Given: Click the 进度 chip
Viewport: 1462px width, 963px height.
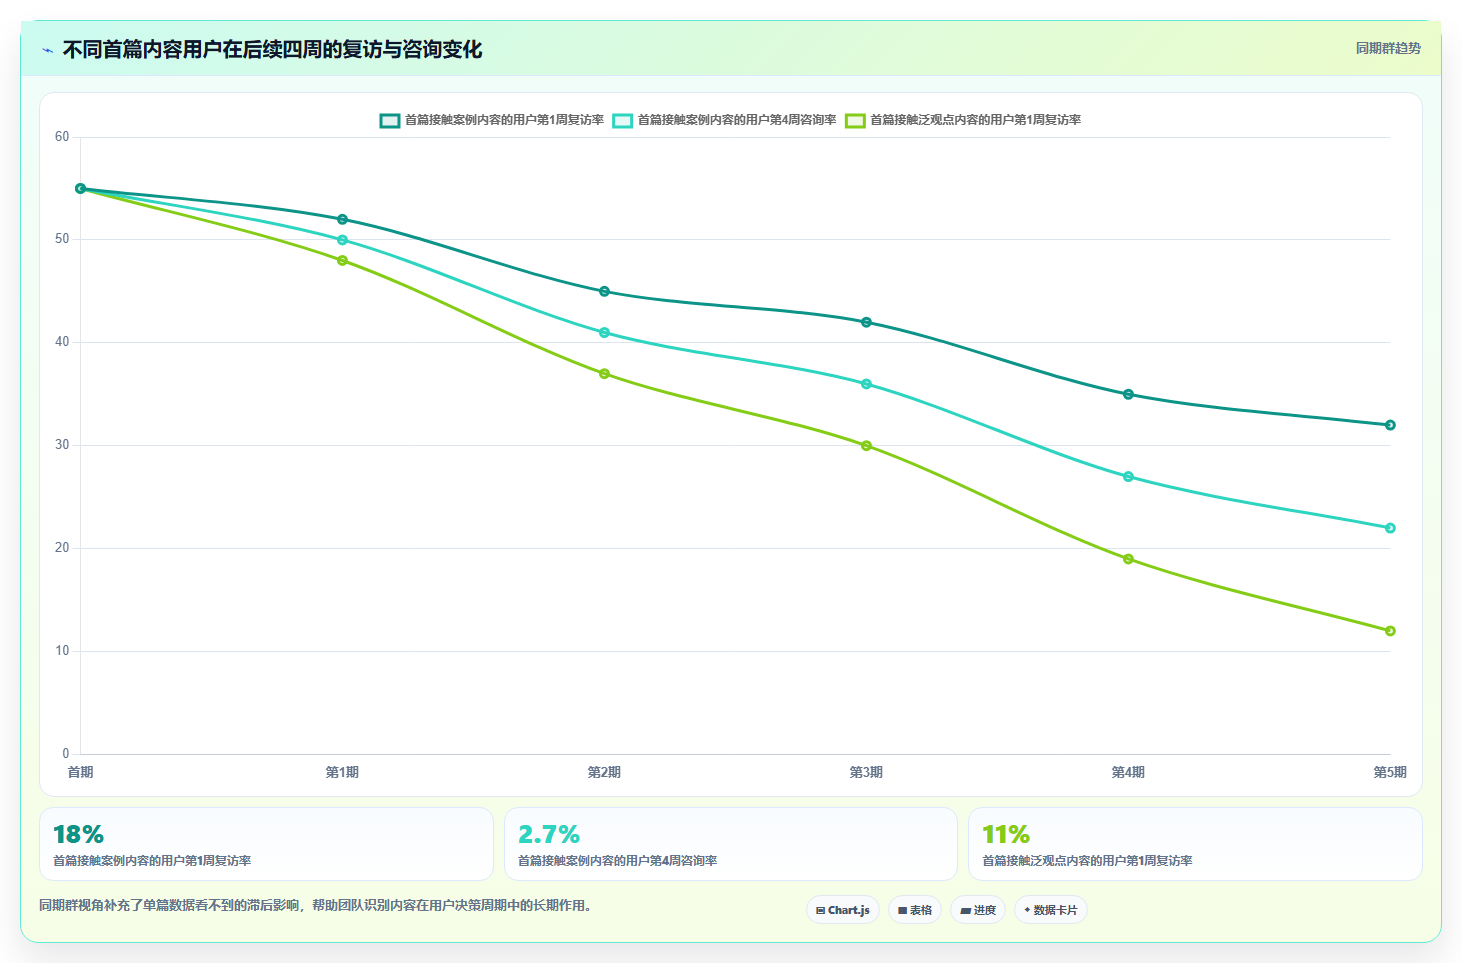Looking at the screenshot, I should pos(978,910).
